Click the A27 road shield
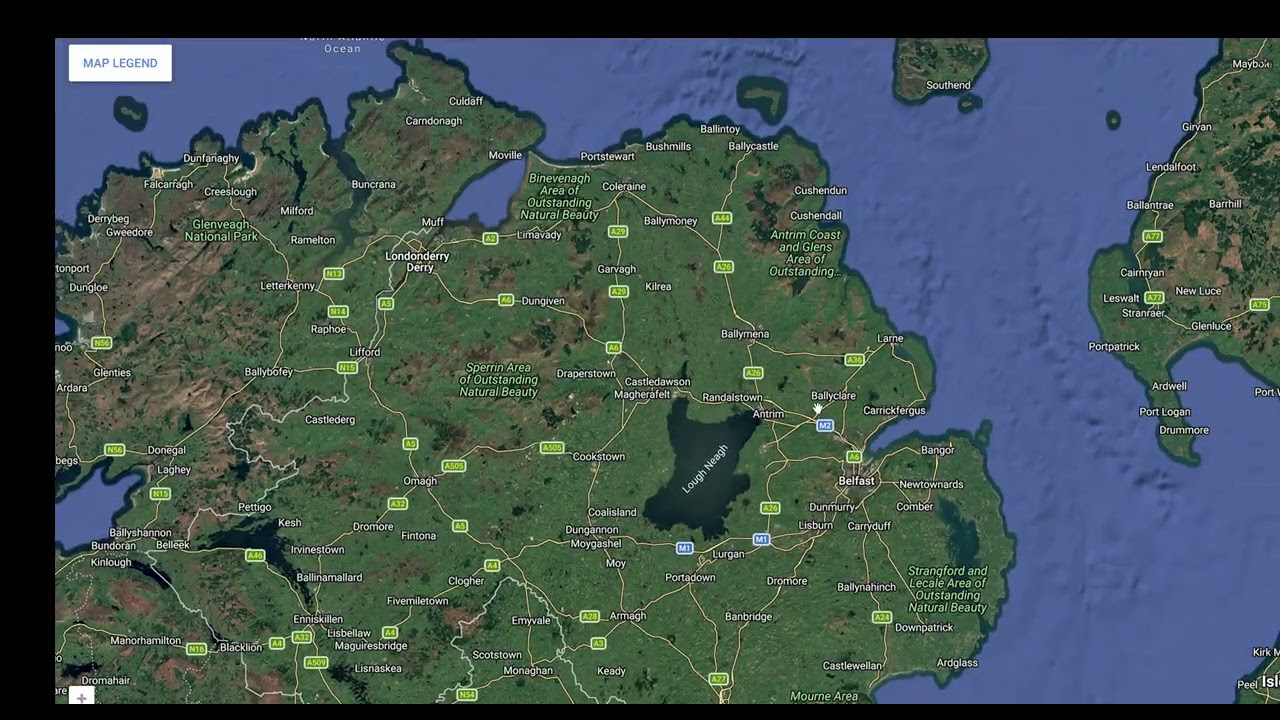Screen dimensions: 1280x720 point(719,680)
